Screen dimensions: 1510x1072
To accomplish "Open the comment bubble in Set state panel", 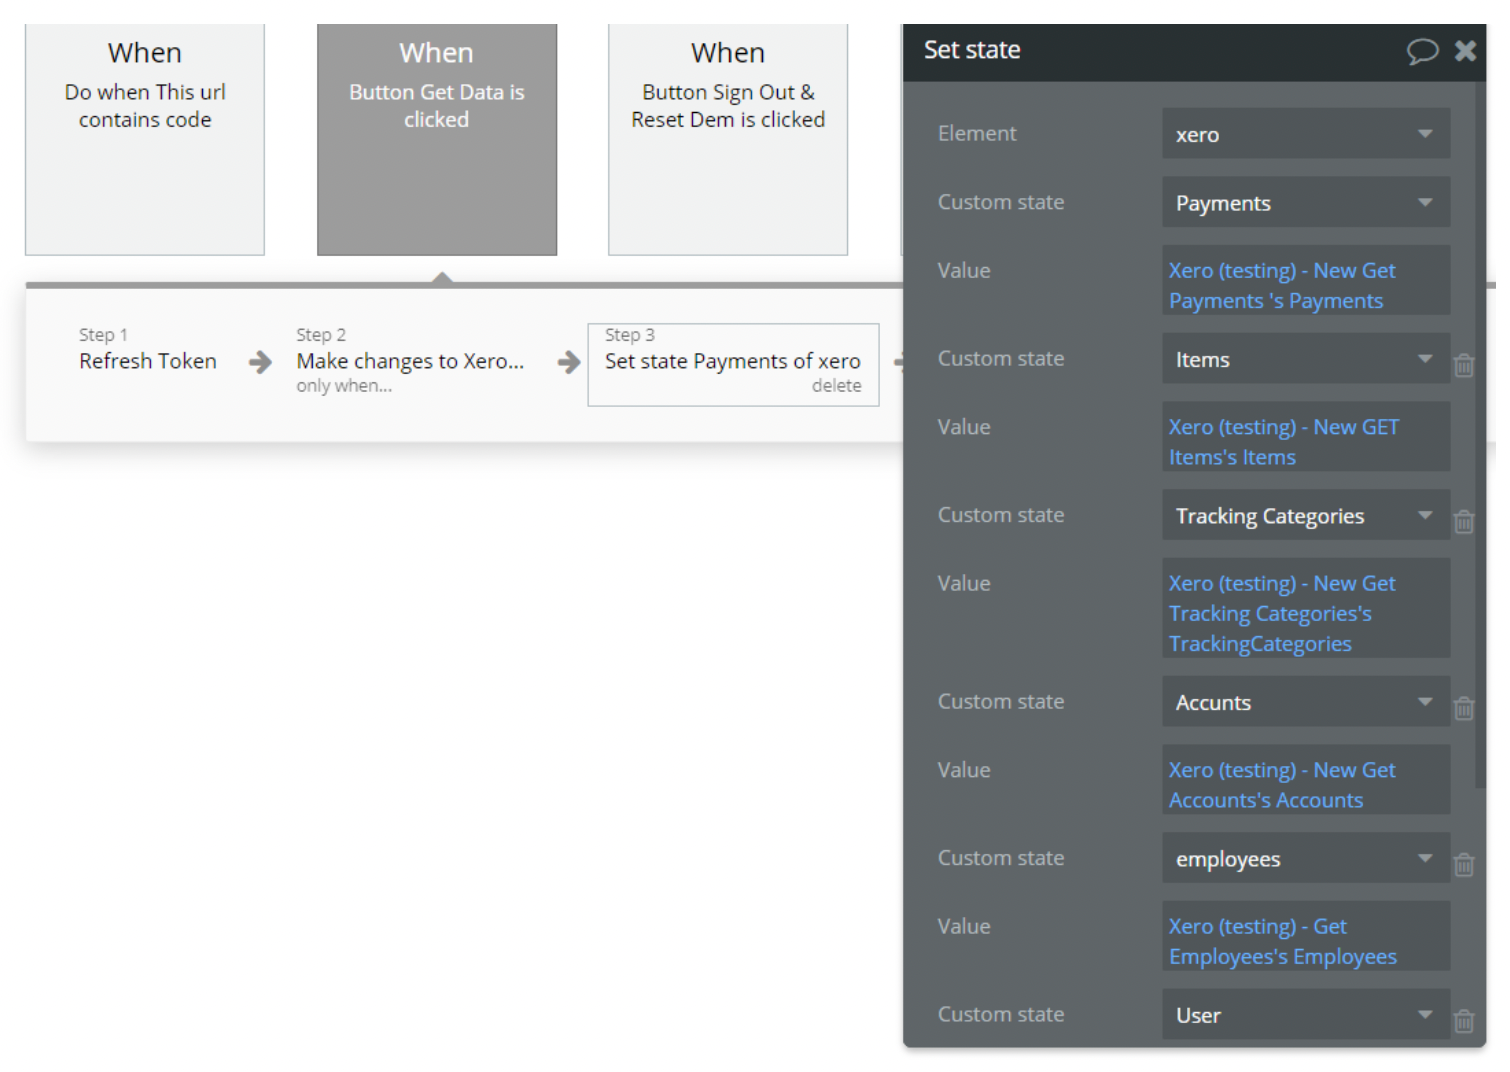I will (1422, 51).
